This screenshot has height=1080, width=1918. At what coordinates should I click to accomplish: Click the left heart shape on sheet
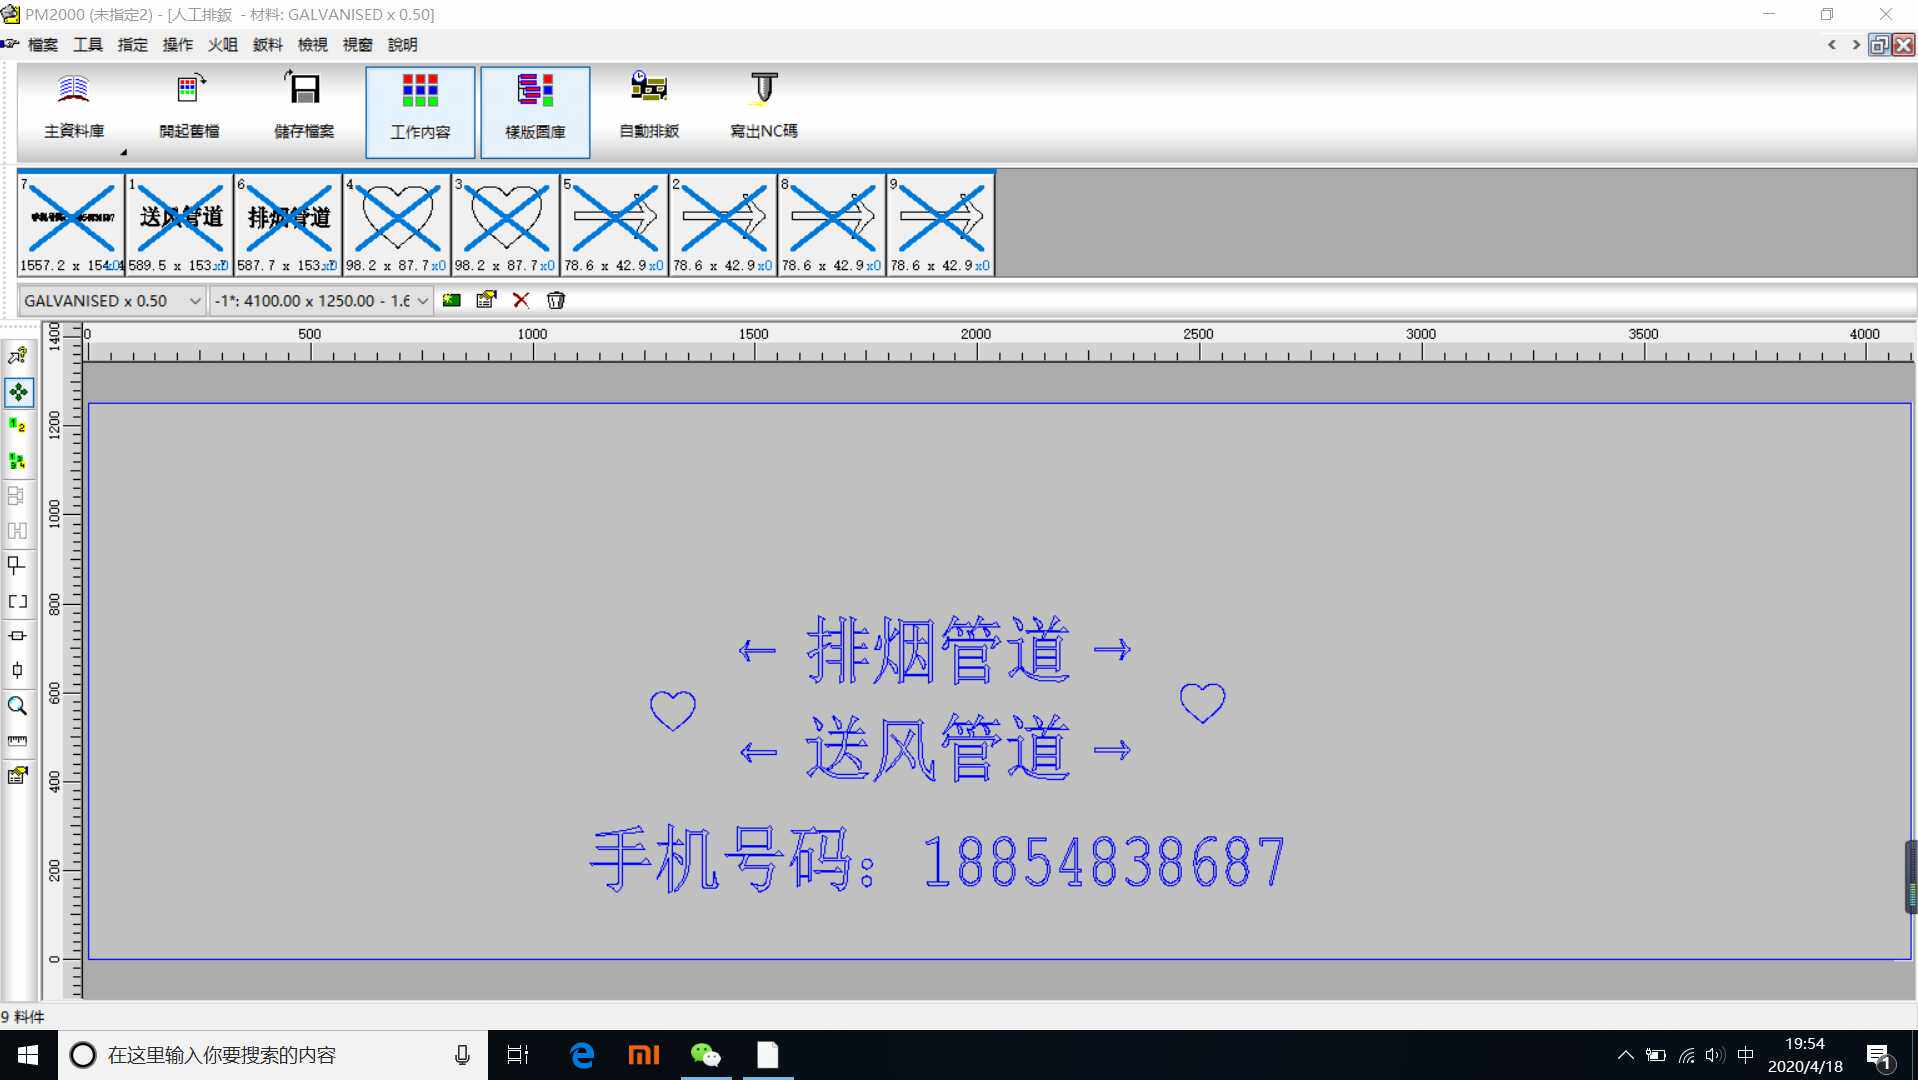point(672,711)
